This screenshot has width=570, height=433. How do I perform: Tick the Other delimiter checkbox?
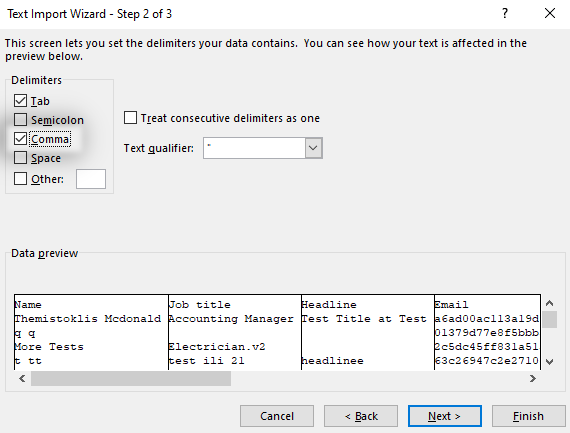click(x=20, y=179)
